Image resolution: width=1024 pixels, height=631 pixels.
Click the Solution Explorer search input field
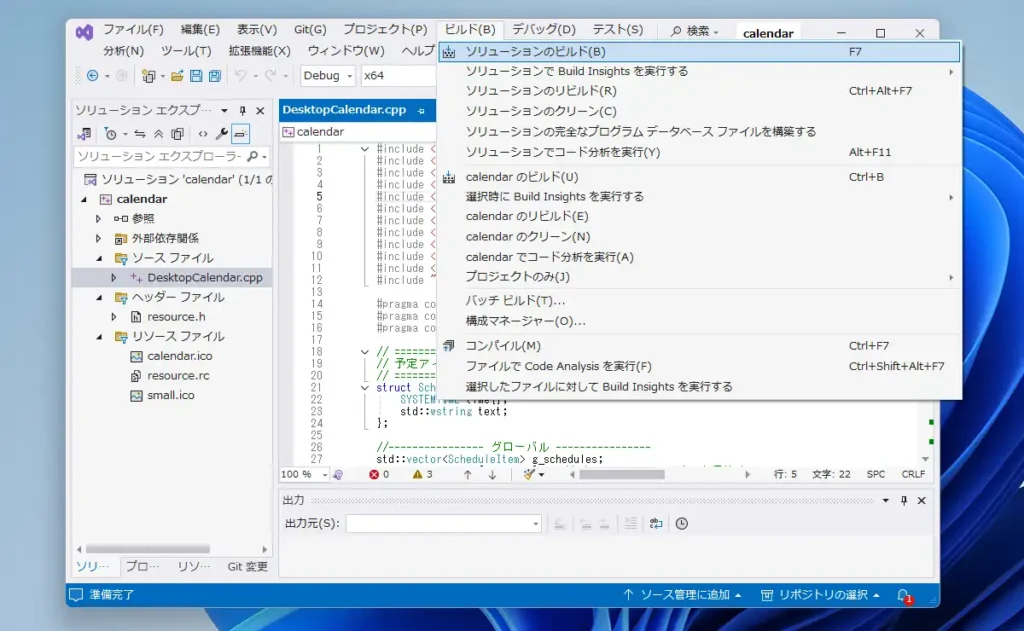(159, 156)
